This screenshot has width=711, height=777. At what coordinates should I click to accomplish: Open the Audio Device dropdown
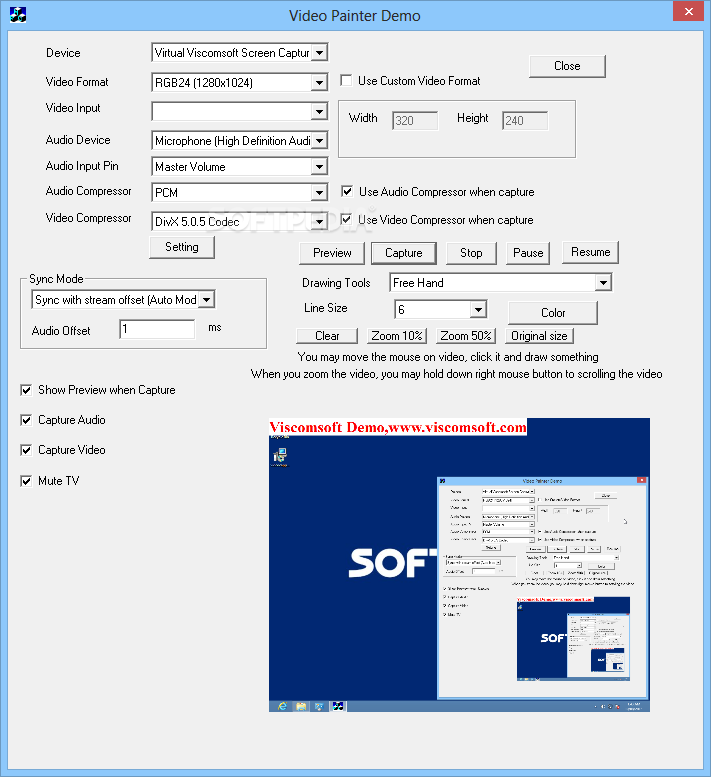(320, 141)
